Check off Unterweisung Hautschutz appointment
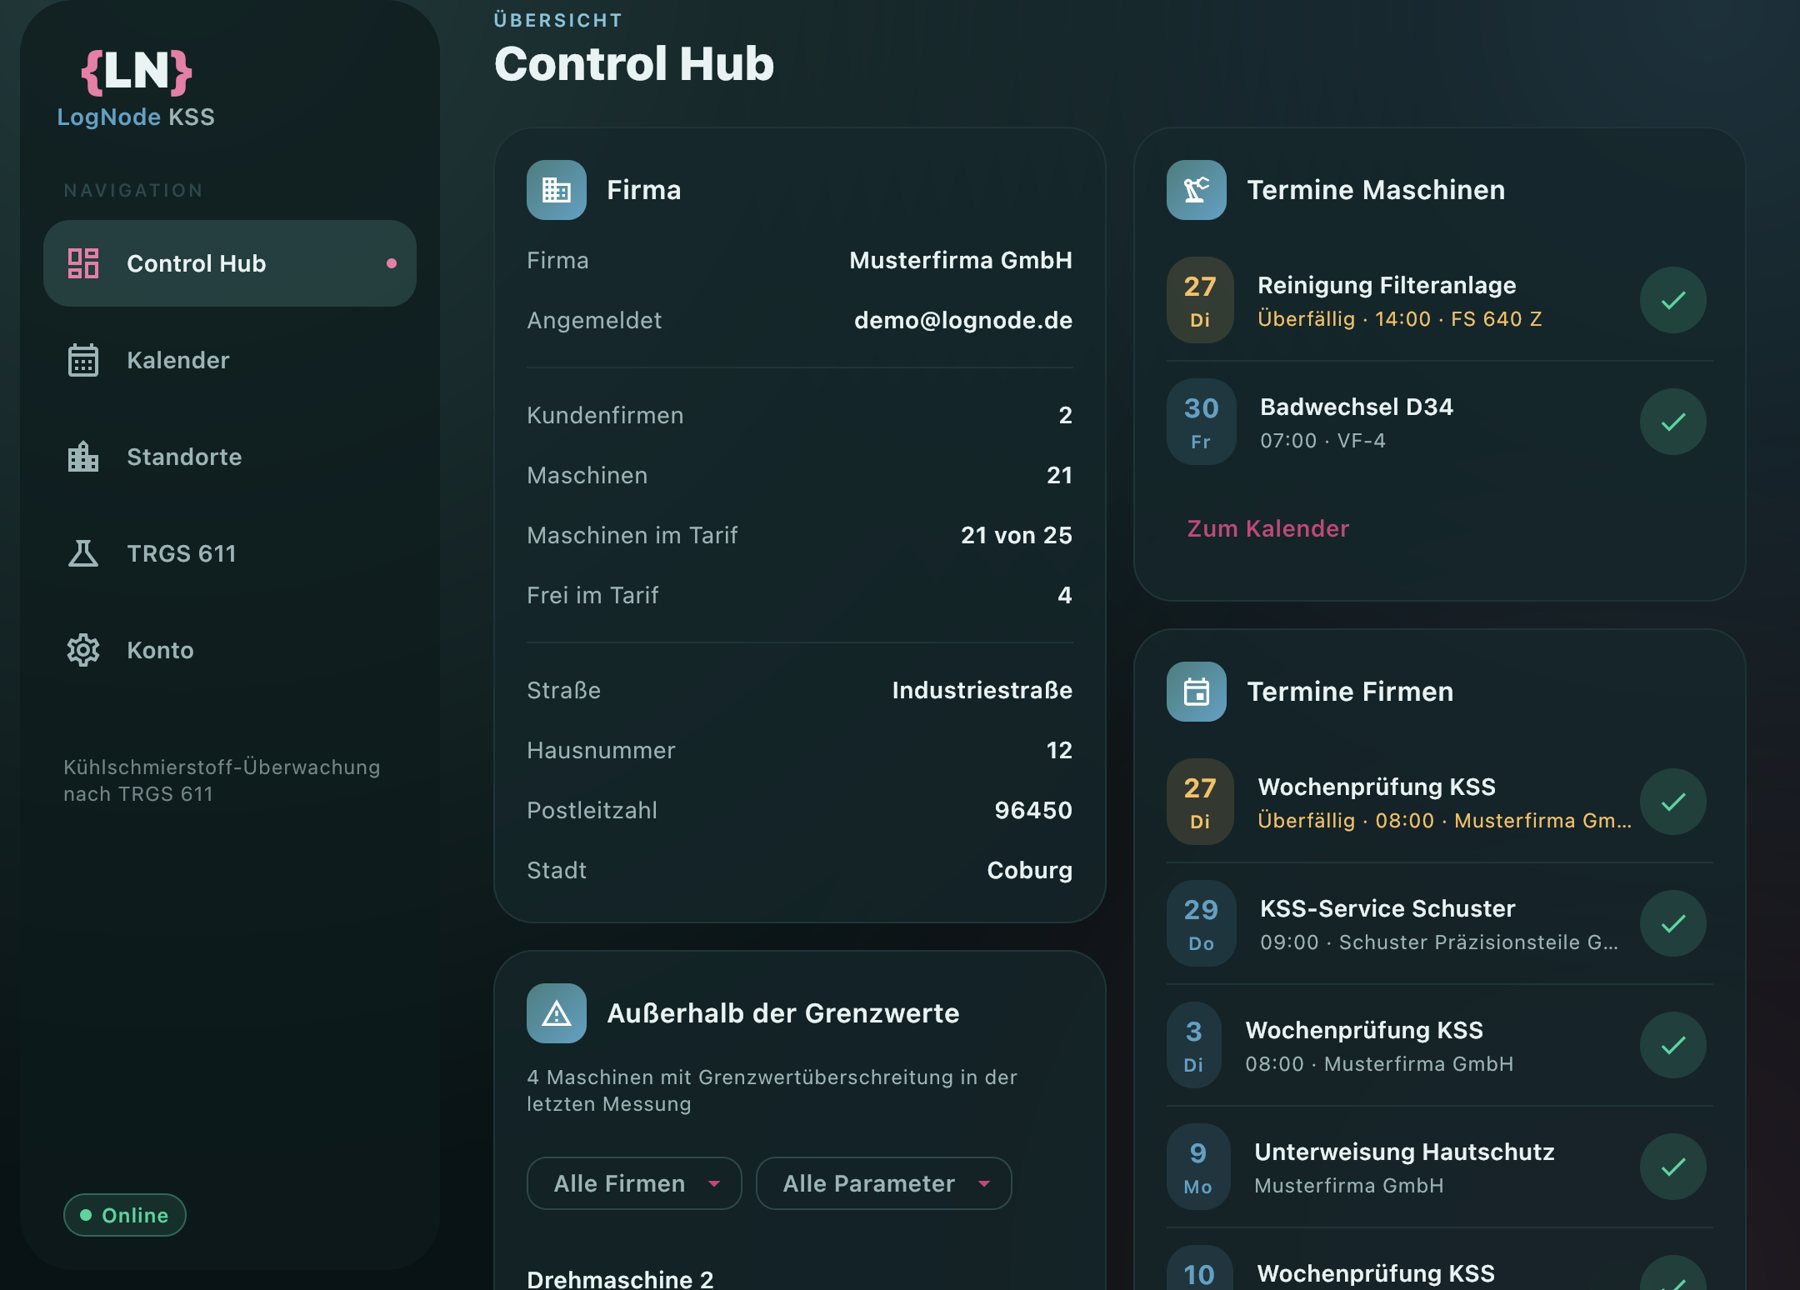 pos(1673,1167)
